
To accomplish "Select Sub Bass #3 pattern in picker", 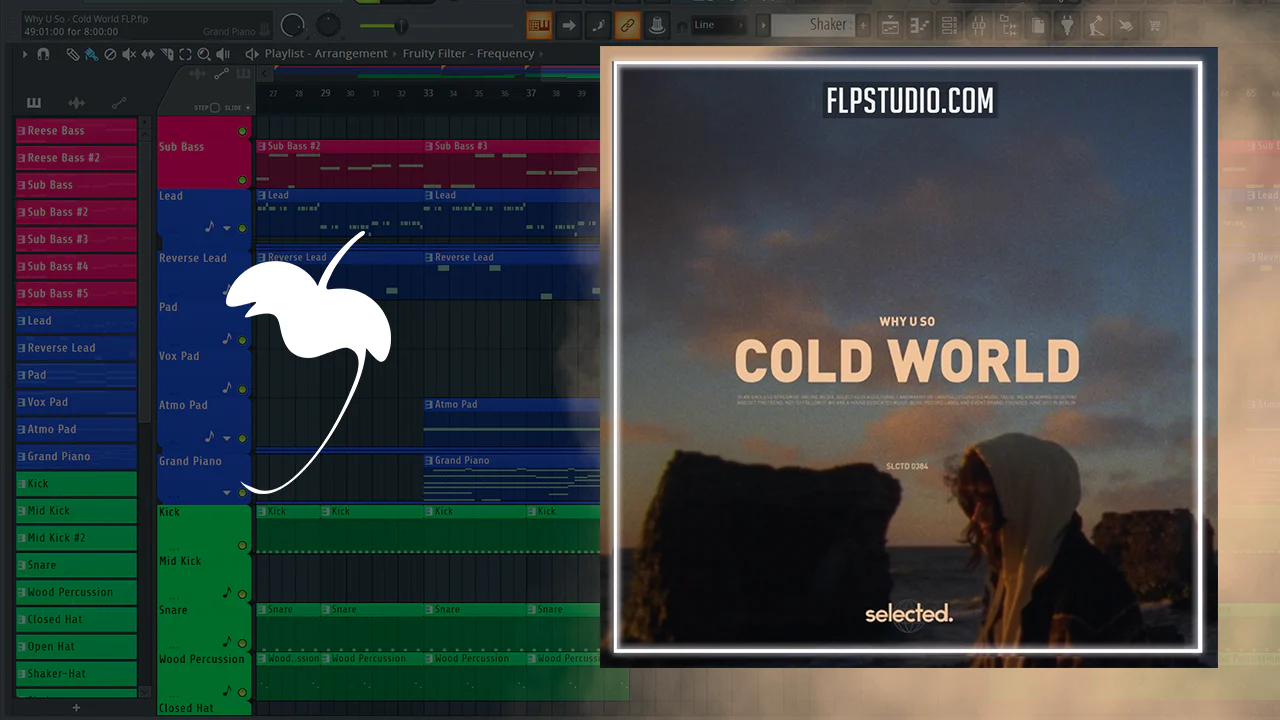I will [76, 240].
